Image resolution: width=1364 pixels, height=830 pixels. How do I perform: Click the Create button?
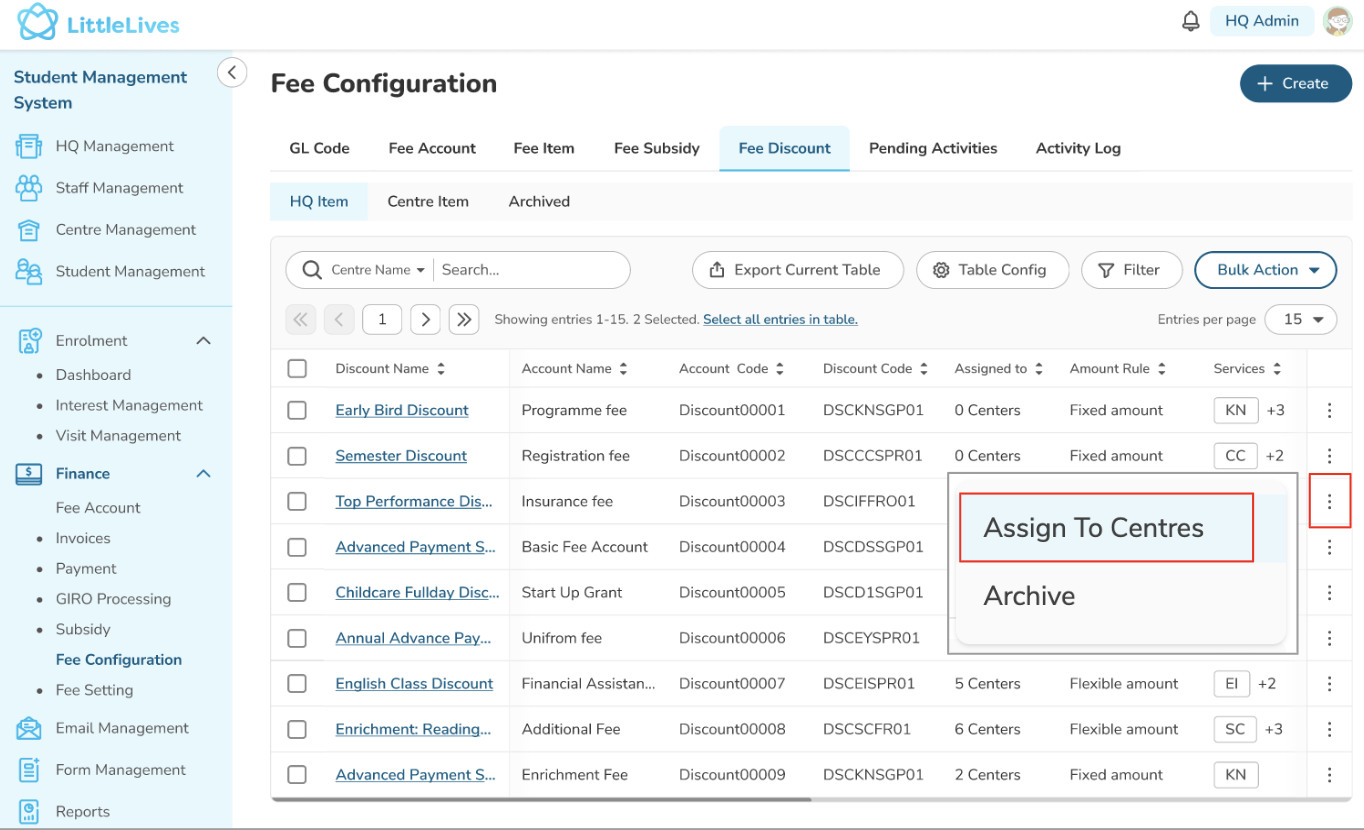pyautogui.click(x=1294, y=84)
